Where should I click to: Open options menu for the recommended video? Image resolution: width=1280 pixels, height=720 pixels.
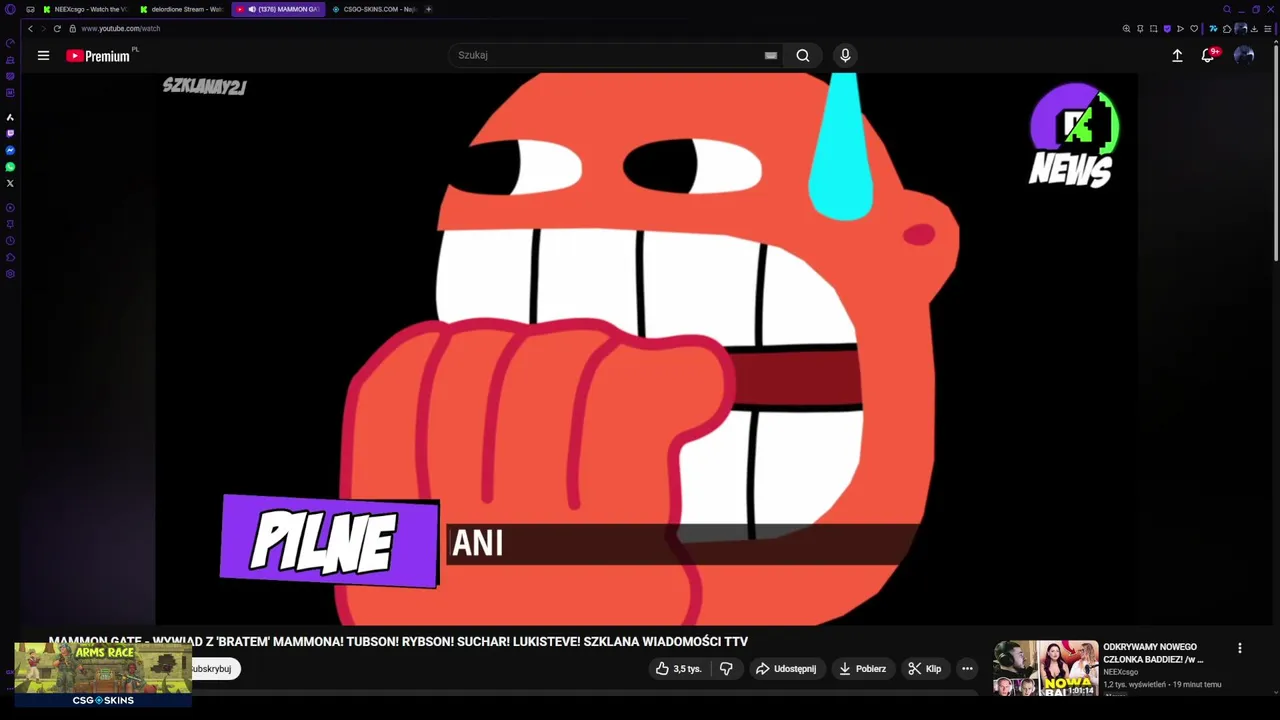1240,648
